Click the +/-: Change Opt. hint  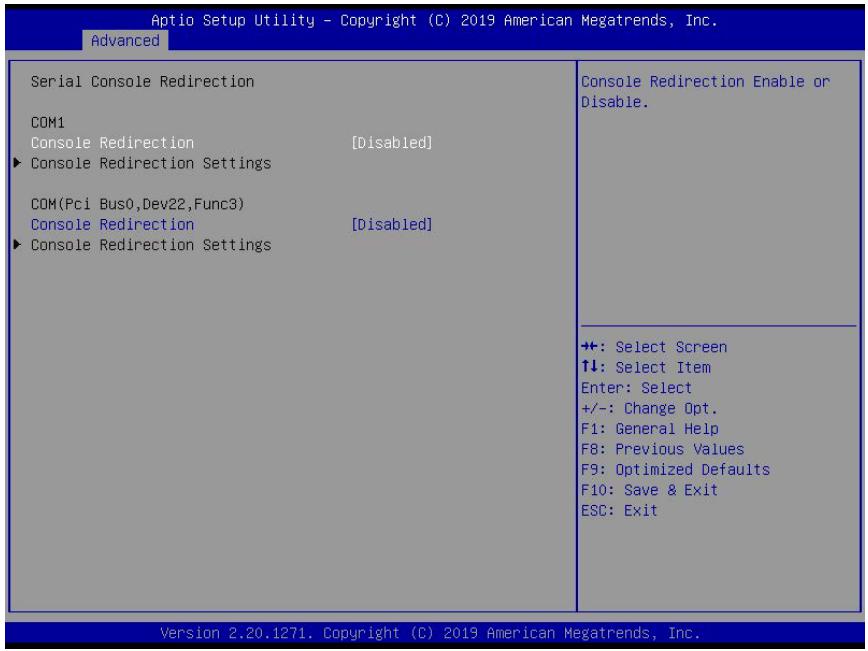click(x=649, y=408)
